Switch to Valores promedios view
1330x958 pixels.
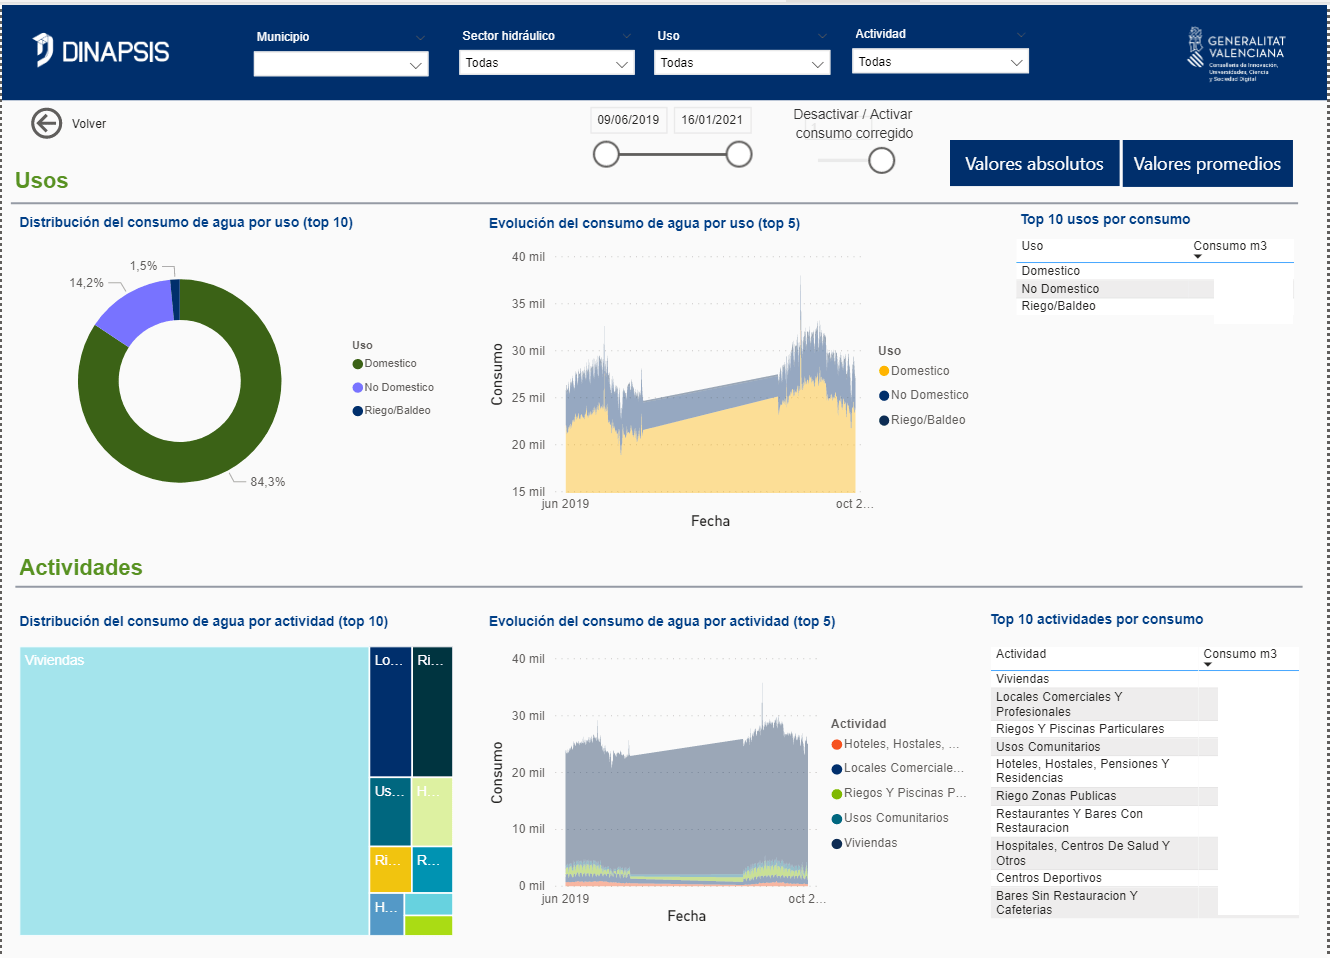pyautogui.click(x=1207, y=164)
